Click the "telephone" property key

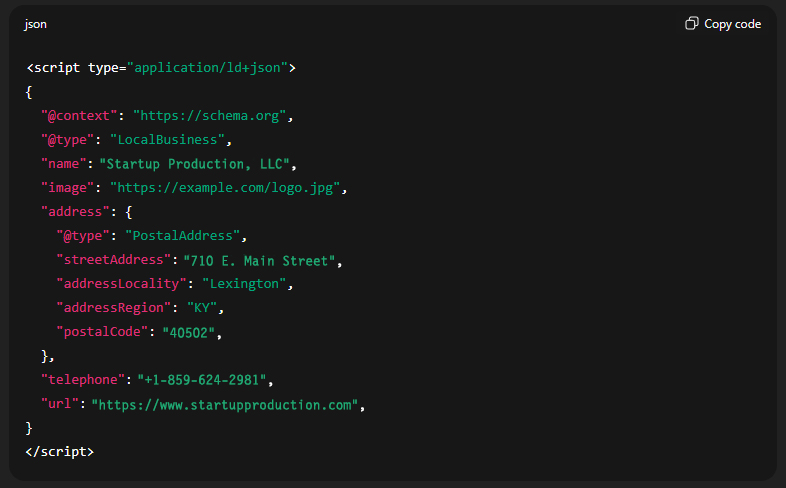click(x=83, y=380)
